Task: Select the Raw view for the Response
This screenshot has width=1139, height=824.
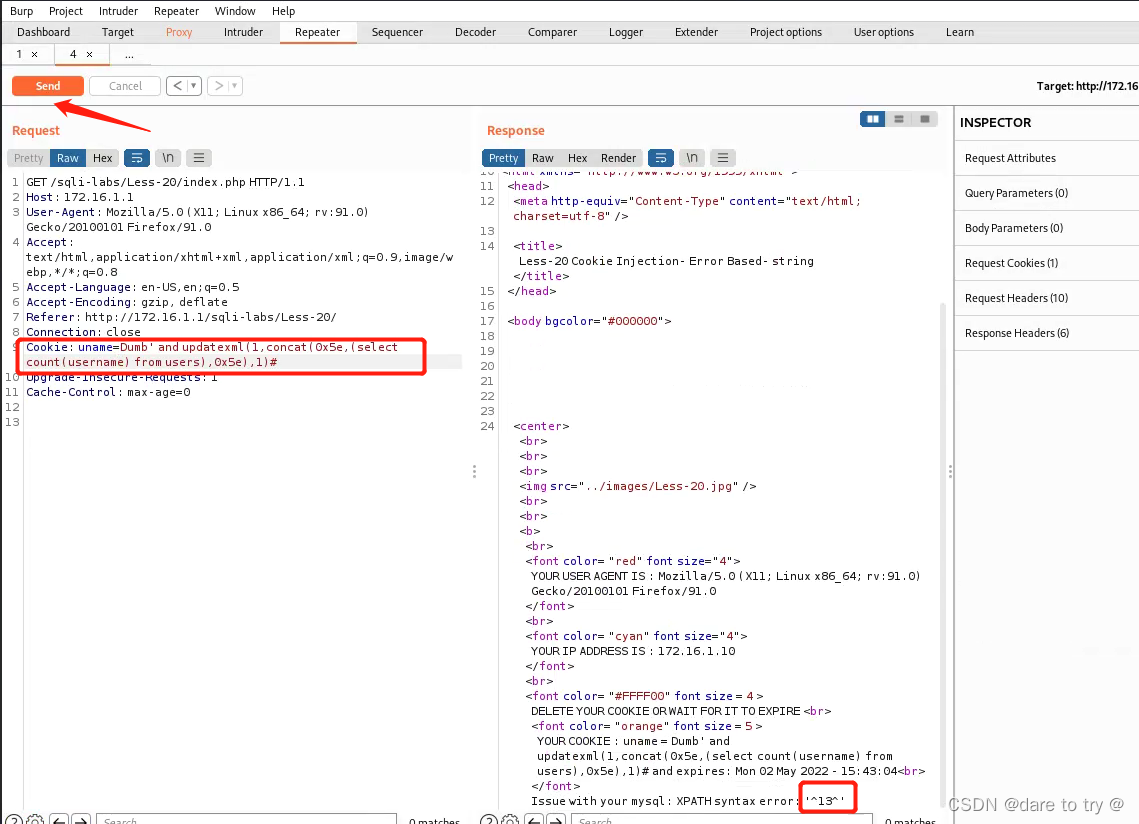Action: coord(543,158)
